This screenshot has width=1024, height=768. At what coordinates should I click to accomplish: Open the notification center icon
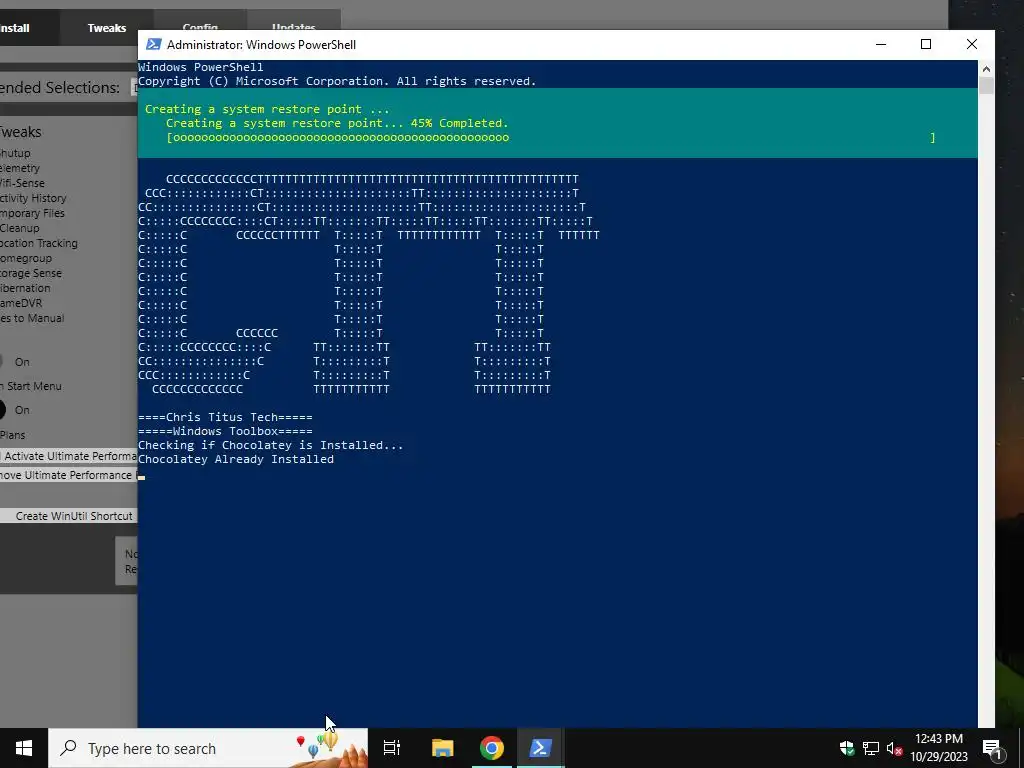[x=991, y=748]
